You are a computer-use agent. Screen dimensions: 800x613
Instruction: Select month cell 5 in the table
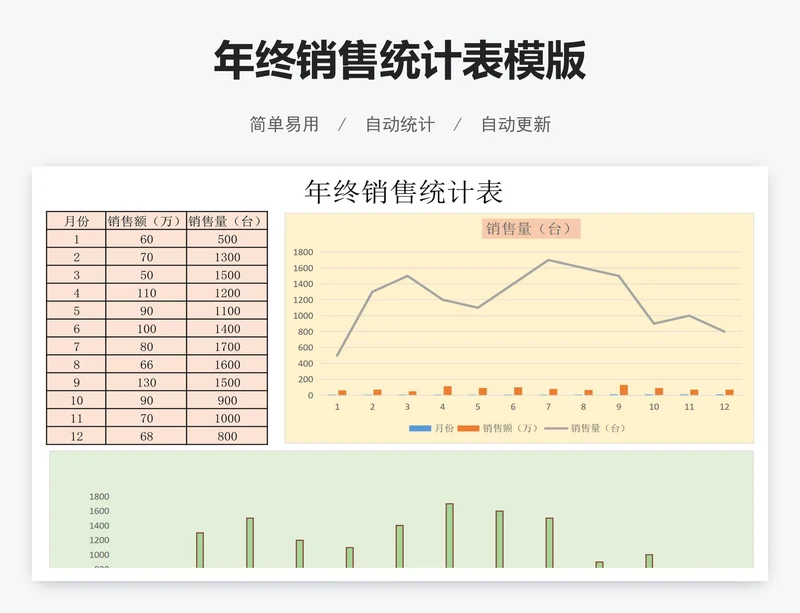(x=76, y=310)
